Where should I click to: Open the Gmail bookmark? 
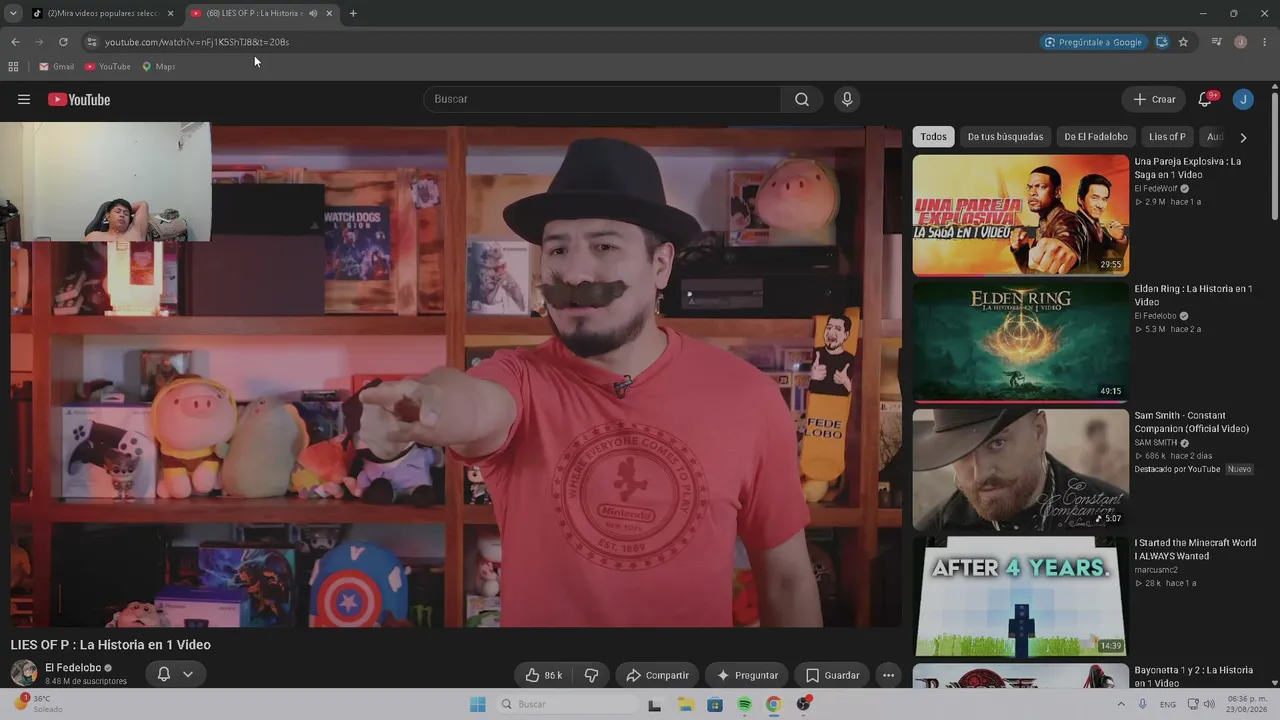[56, 66]
